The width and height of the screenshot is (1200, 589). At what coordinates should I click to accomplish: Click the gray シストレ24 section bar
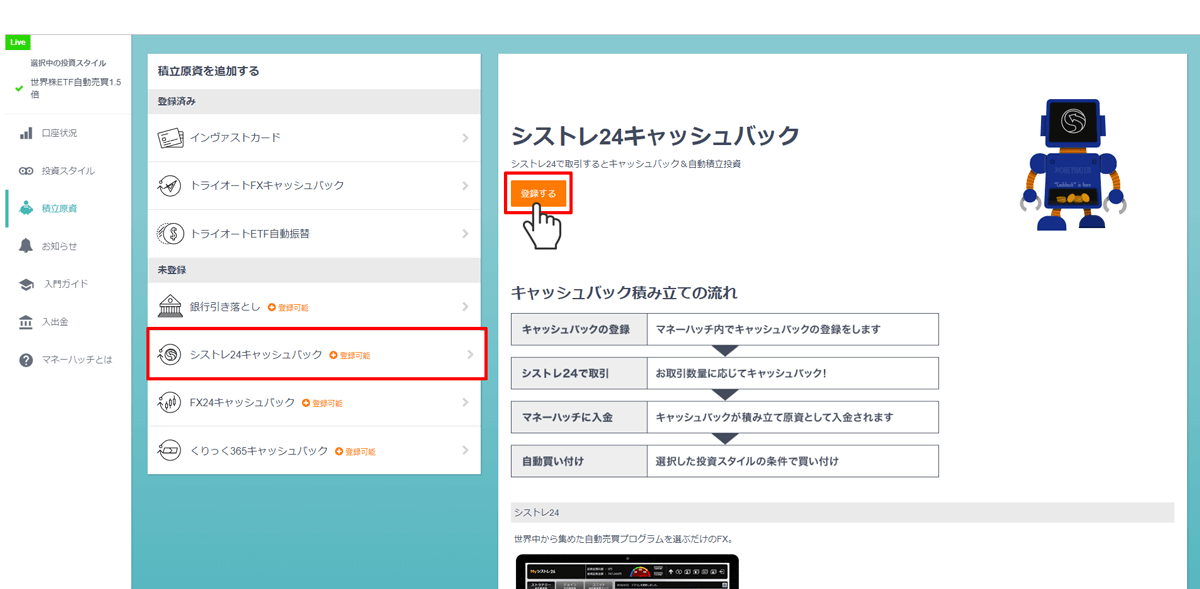pyautogui.click(x=842, y=512)
